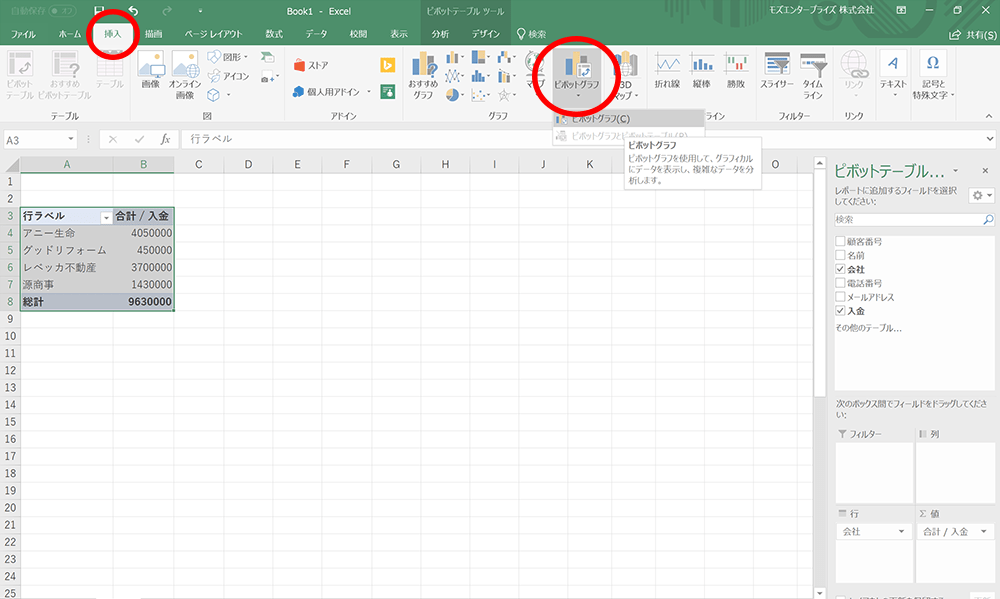Click the column D header
1000x599 pixels.
click(x=248, y=165)
